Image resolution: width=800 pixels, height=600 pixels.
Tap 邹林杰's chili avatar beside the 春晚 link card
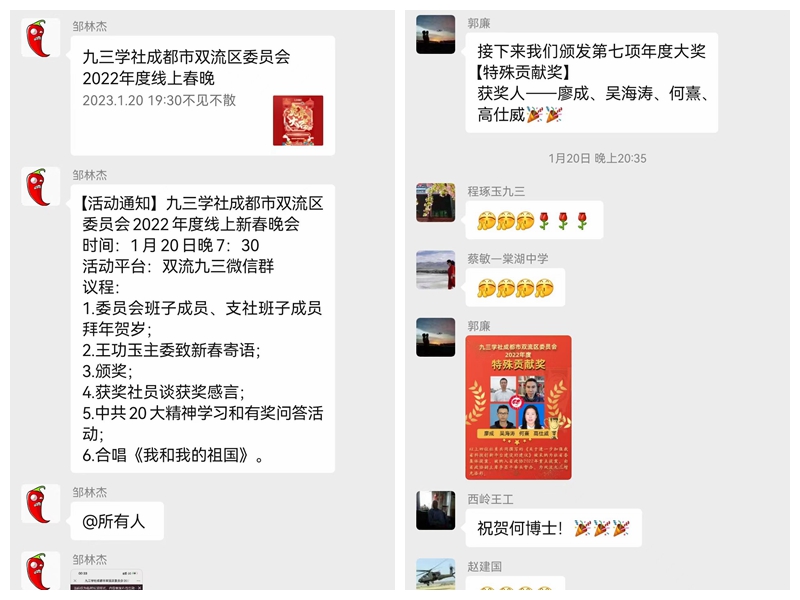click(x=41, y=38)
